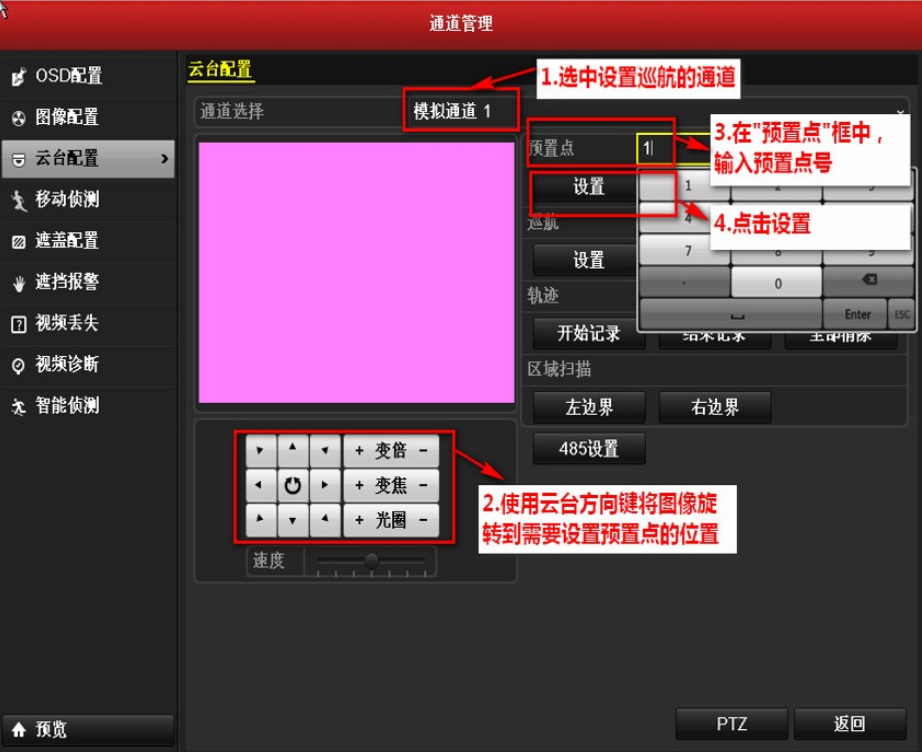Click the 视频丢失 question mark icon
Screen dimensions: 922x752
pos(19,324)
